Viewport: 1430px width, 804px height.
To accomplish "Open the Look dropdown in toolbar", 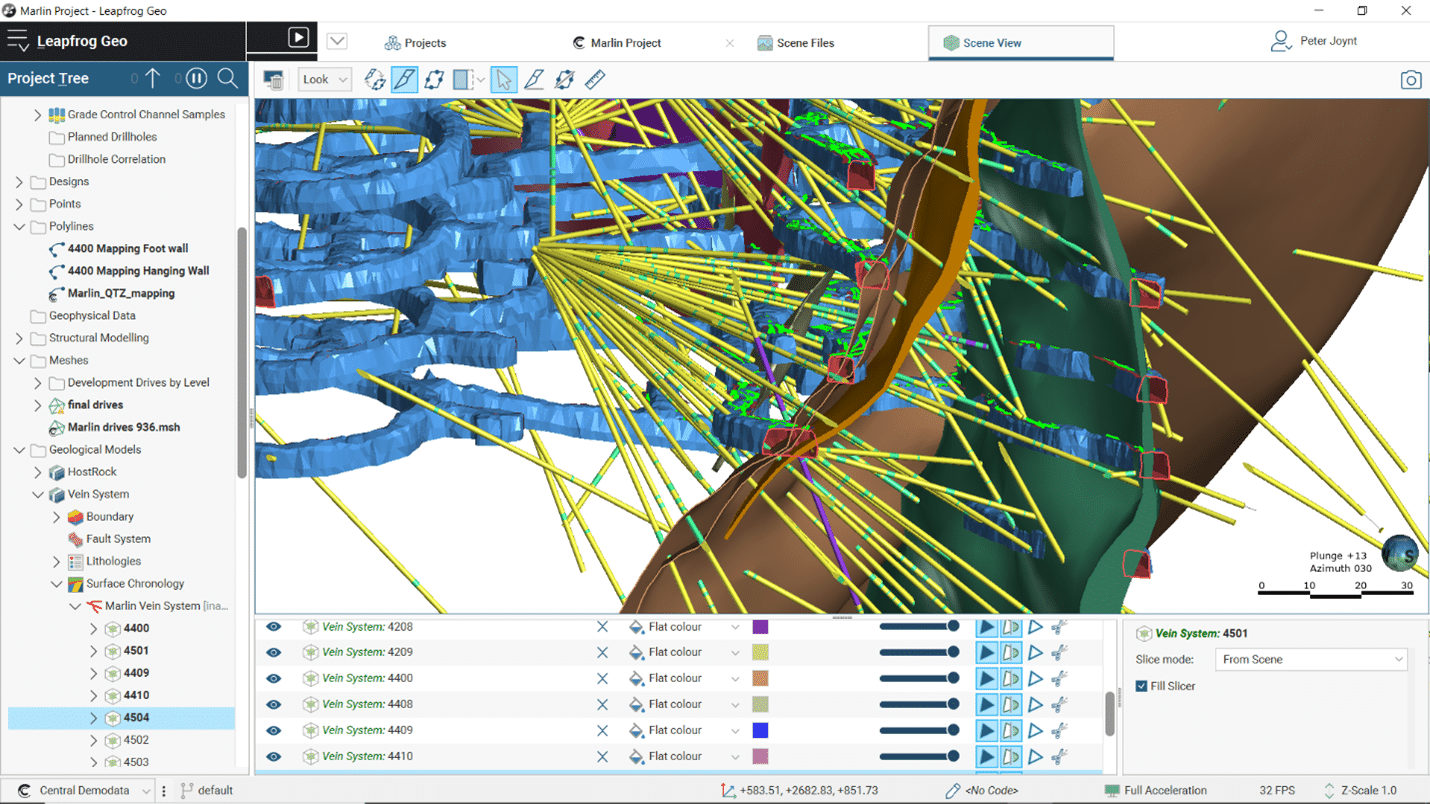I will (325, 80).
